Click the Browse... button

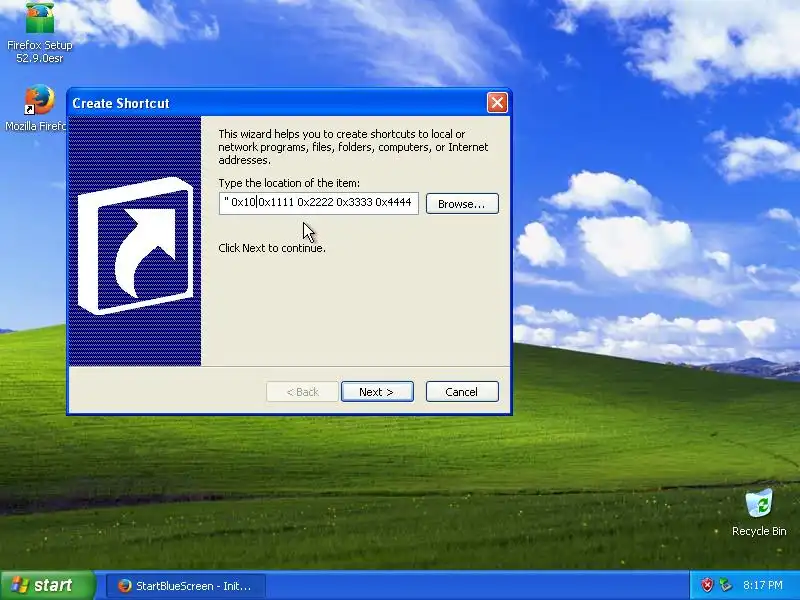(462, 204)
